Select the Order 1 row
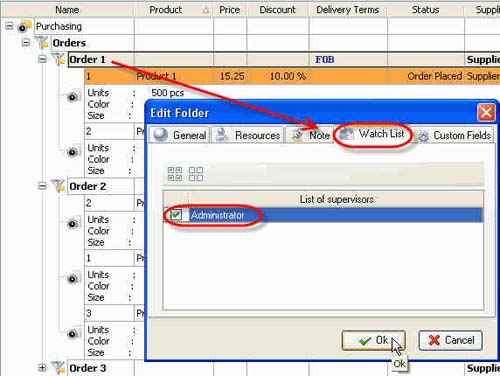The width and height of the screenshot is (500, 376). (87, 59)
